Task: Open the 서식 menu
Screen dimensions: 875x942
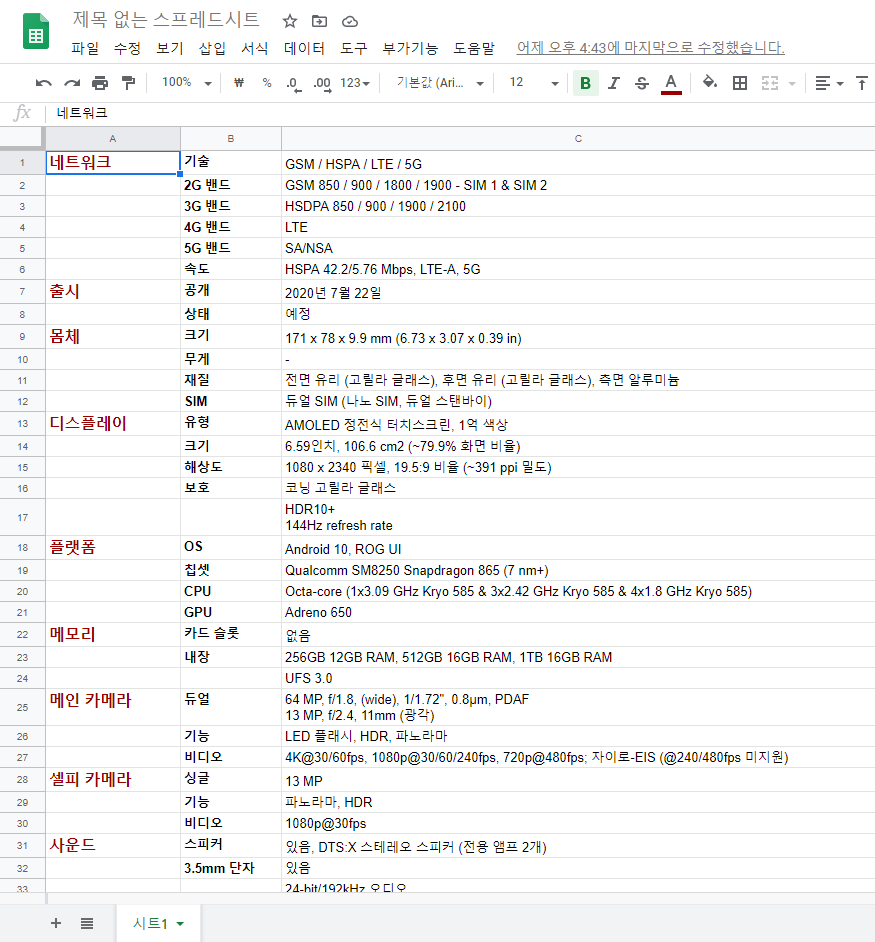Action: 254,48
